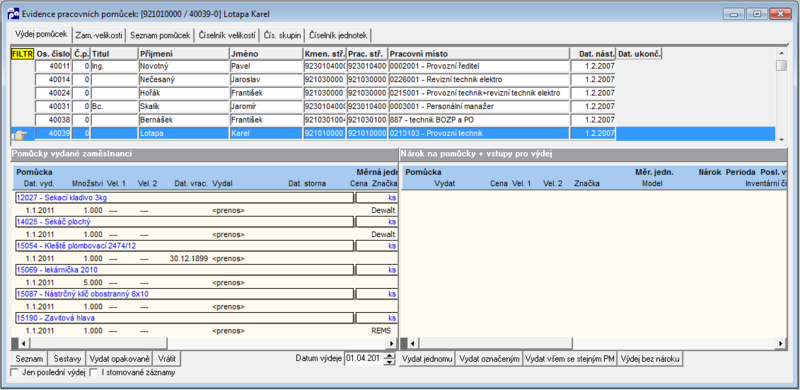Click the Vrátit button
800x390 pixels.
tap(166, 358)
